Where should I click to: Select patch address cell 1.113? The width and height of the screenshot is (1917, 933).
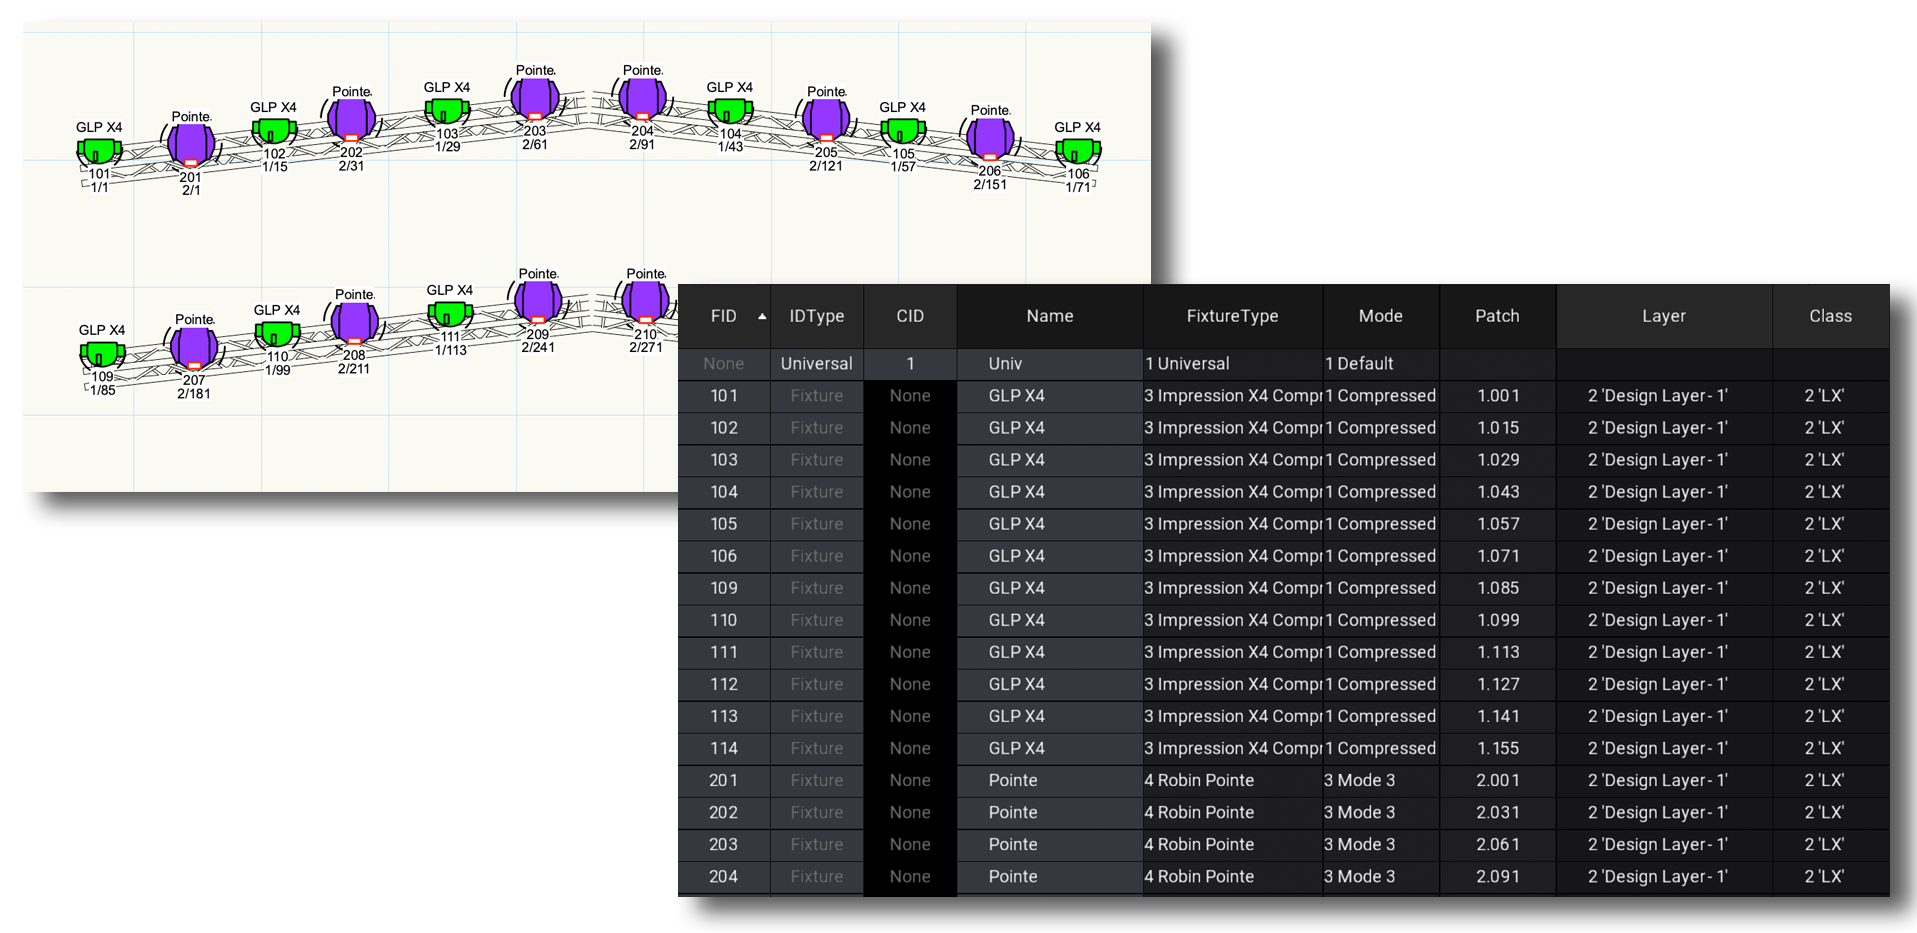[1498, 652]
